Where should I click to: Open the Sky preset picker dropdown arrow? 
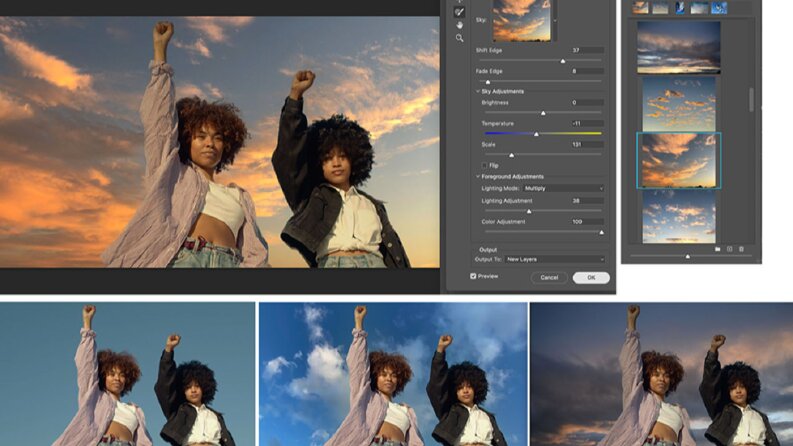pyautogui.click(x=555, y=21)
